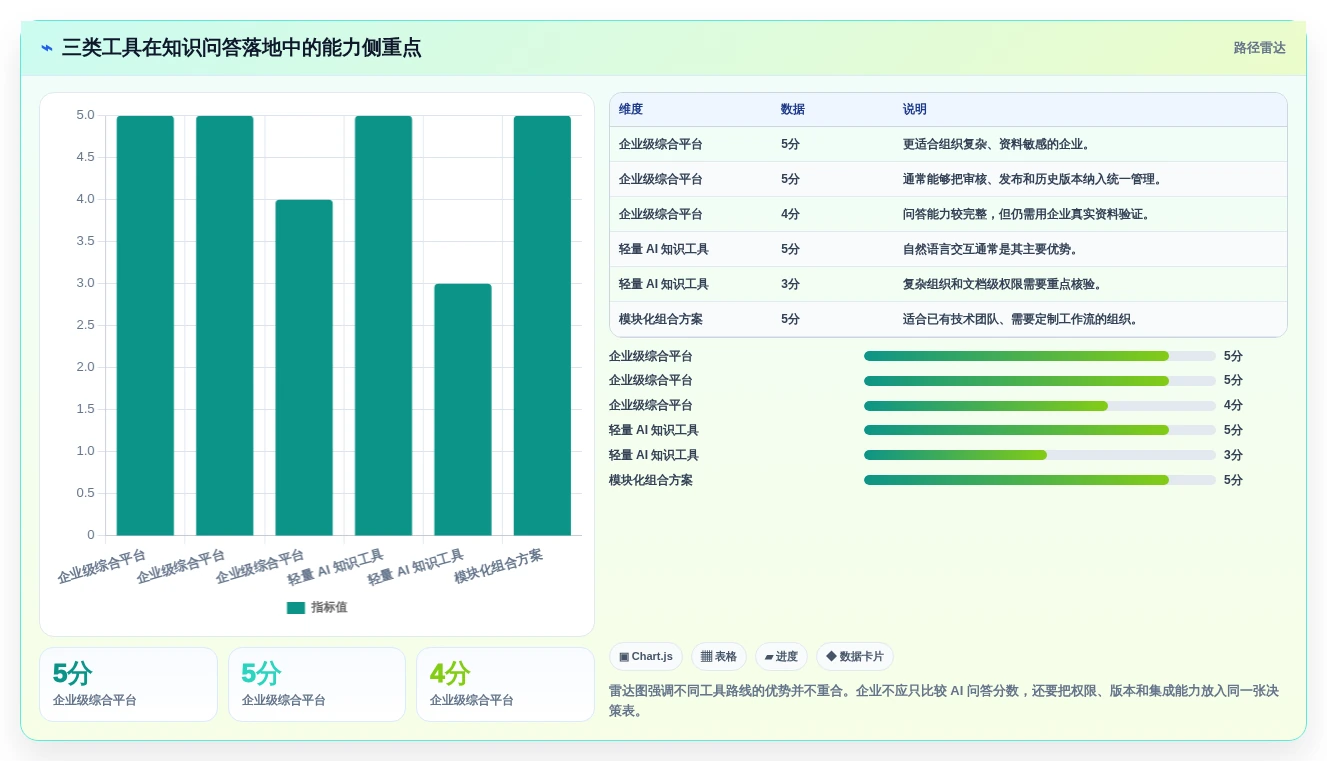The width and height of the screenshot is (1327, 761).
Task: Click the table's 3分 data cell
Action: 790,284
